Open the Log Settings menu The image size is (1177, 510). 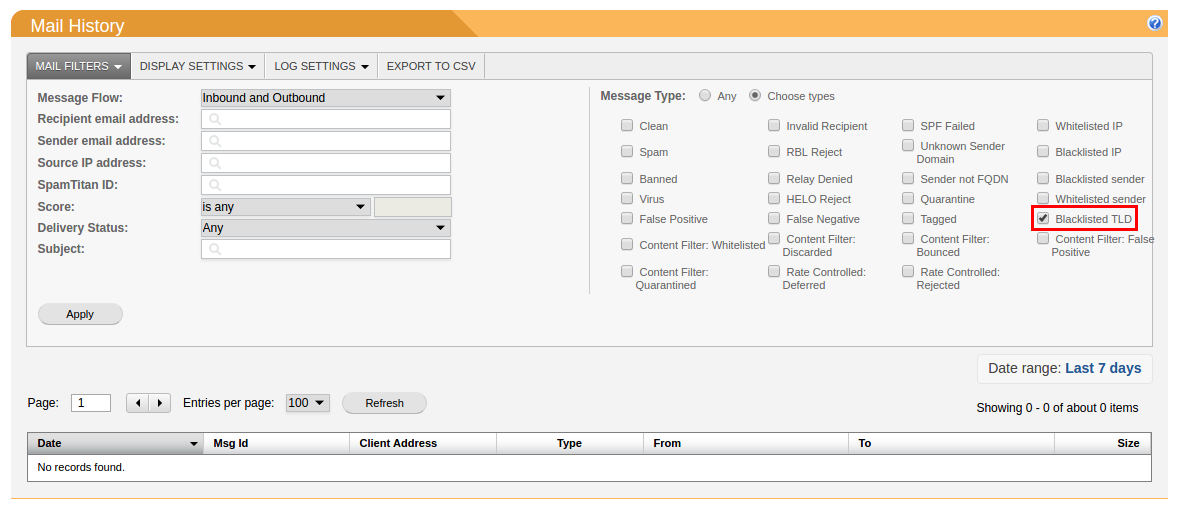pyautogui.click(x=322, y=66)
